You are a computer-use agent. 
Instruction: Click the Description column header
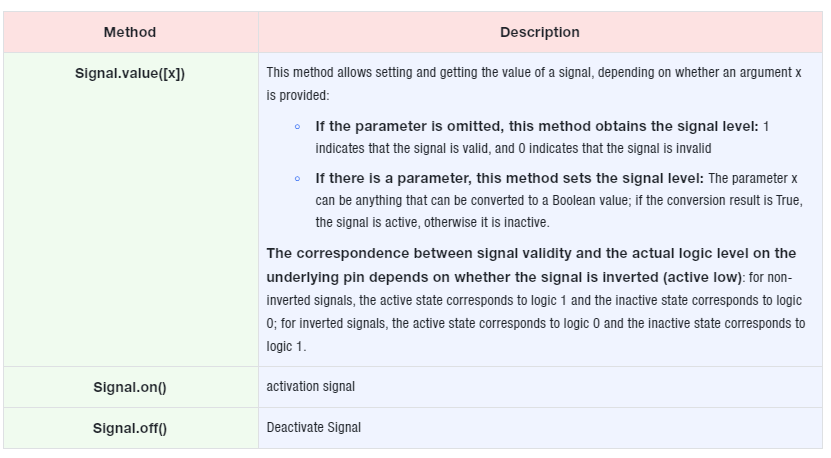(540, 32)
